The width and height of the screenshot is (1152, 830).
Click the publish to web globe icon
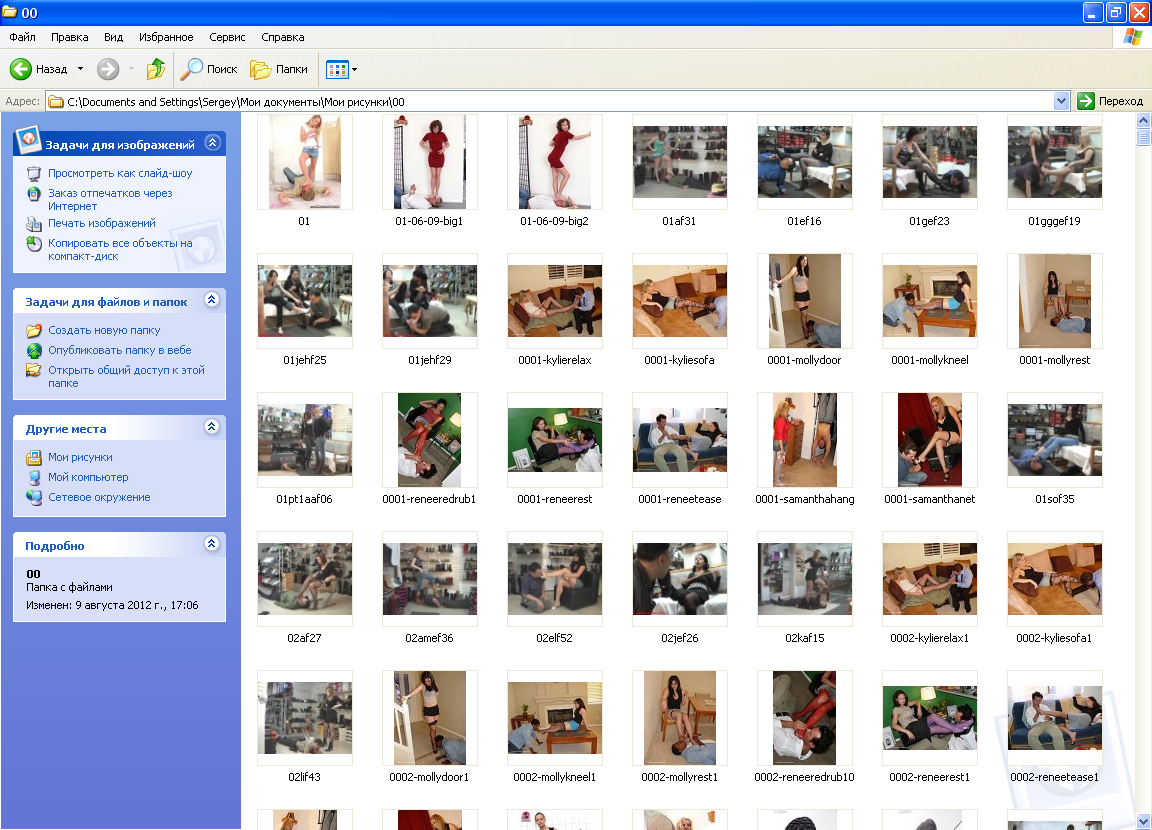pyautogui.click(x=34, y=350)
